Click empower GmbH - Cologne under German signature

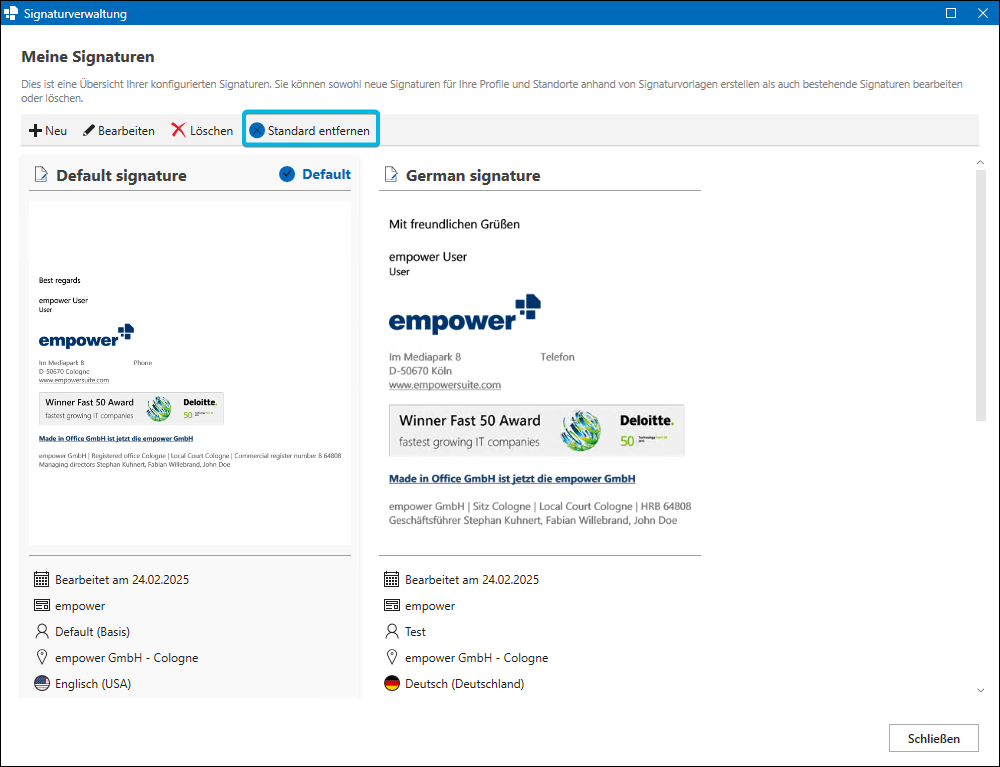(x=476, y=658)
